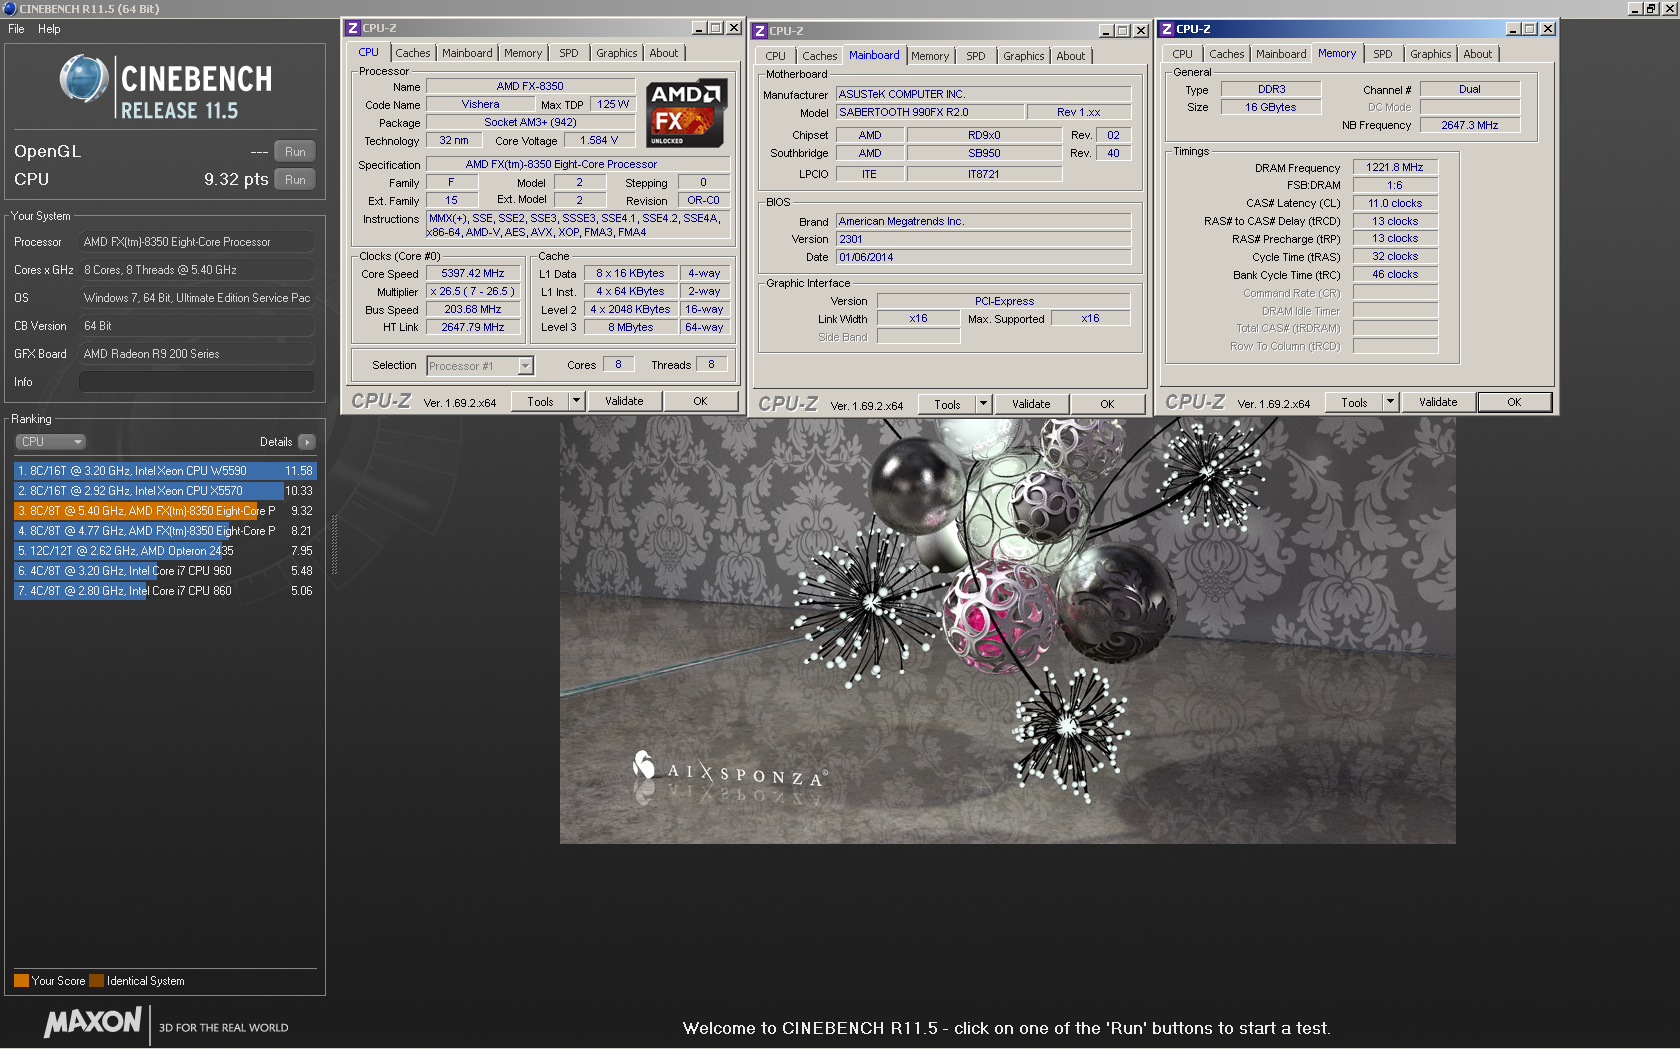Image resolution: width=1680 pixels, height=1050 pixels.
Task: Click the MAXON logo
Action: pyautogui.click(x=93, y=1022)
